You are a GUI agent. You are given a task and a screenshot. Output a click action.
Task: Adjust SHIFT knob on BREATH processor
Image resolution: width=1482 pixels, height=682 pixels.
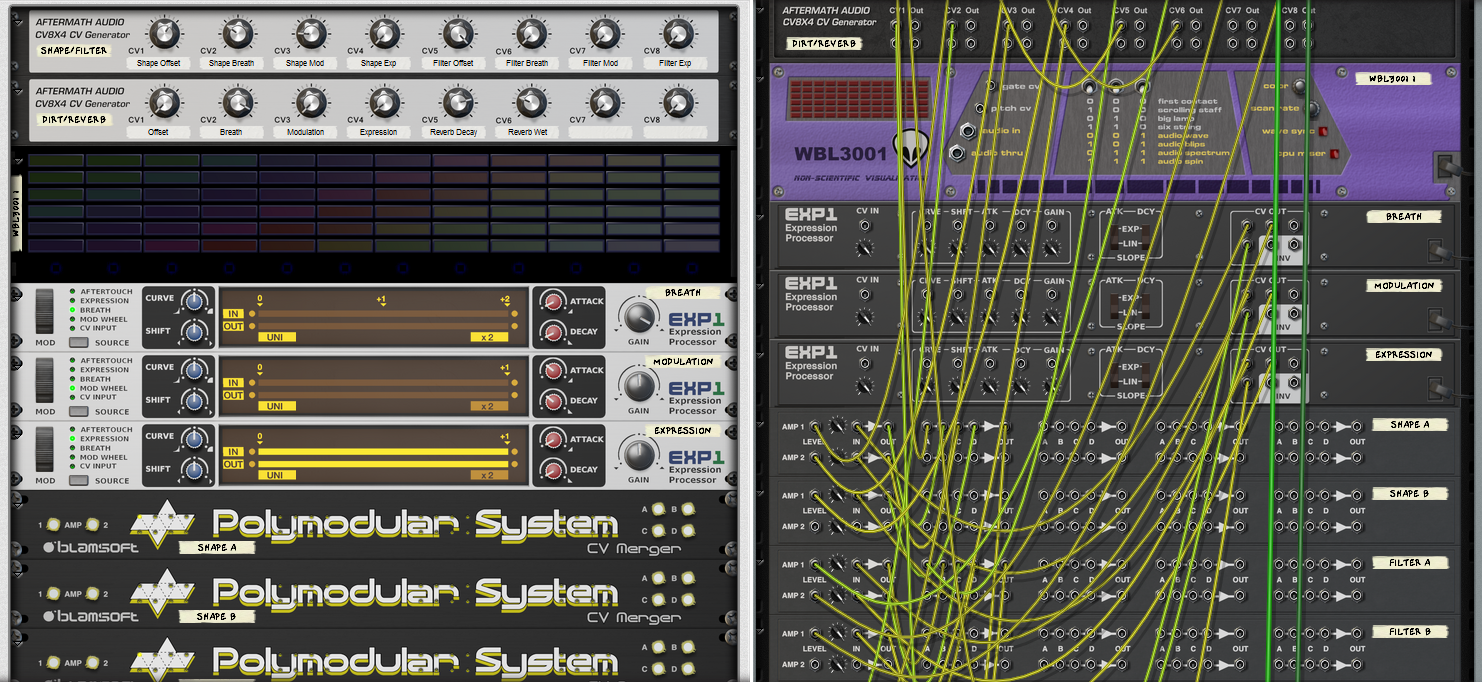coord(195,332)
